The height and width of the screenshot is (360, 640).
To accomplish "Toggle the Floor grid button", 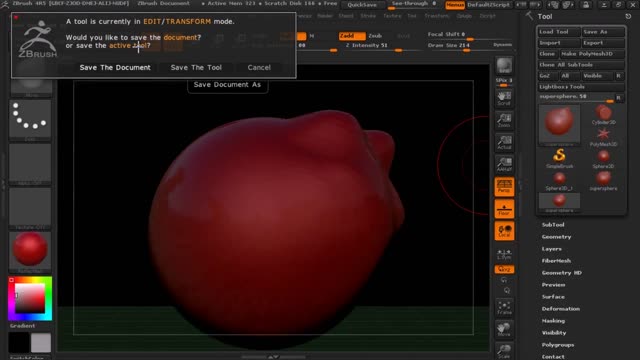I will [x=504, y=209].
